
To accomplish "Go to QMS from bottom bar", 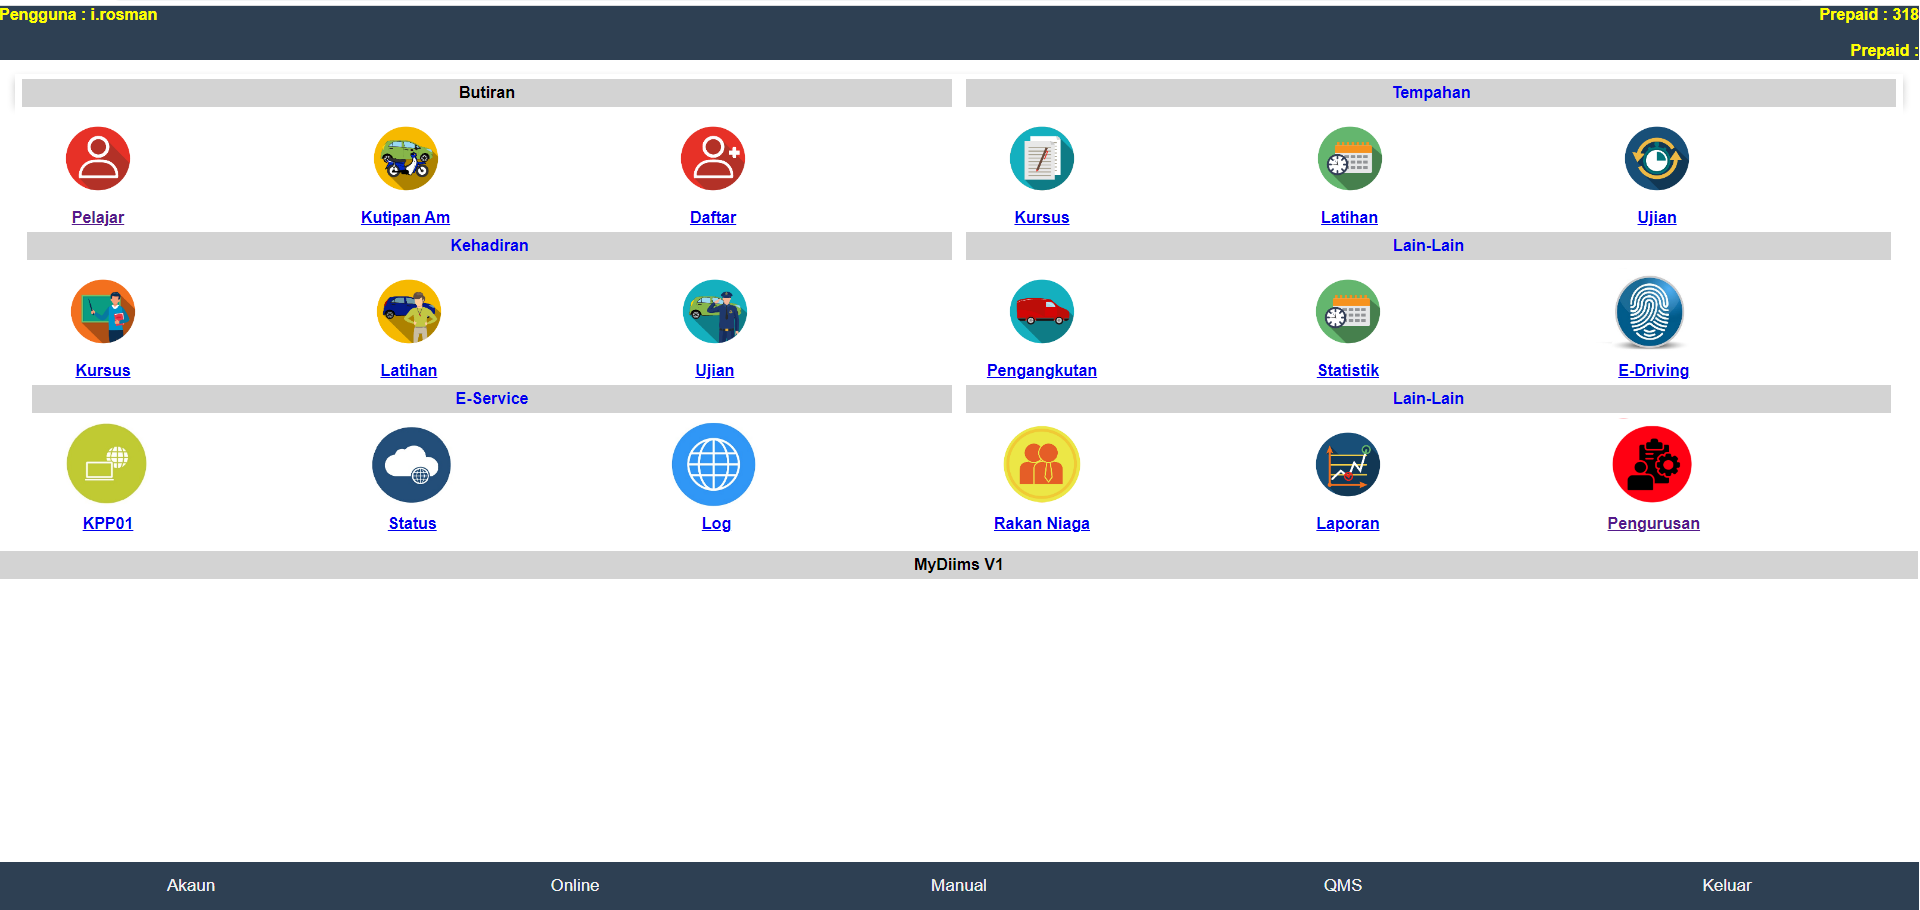I will [1342, 885].
